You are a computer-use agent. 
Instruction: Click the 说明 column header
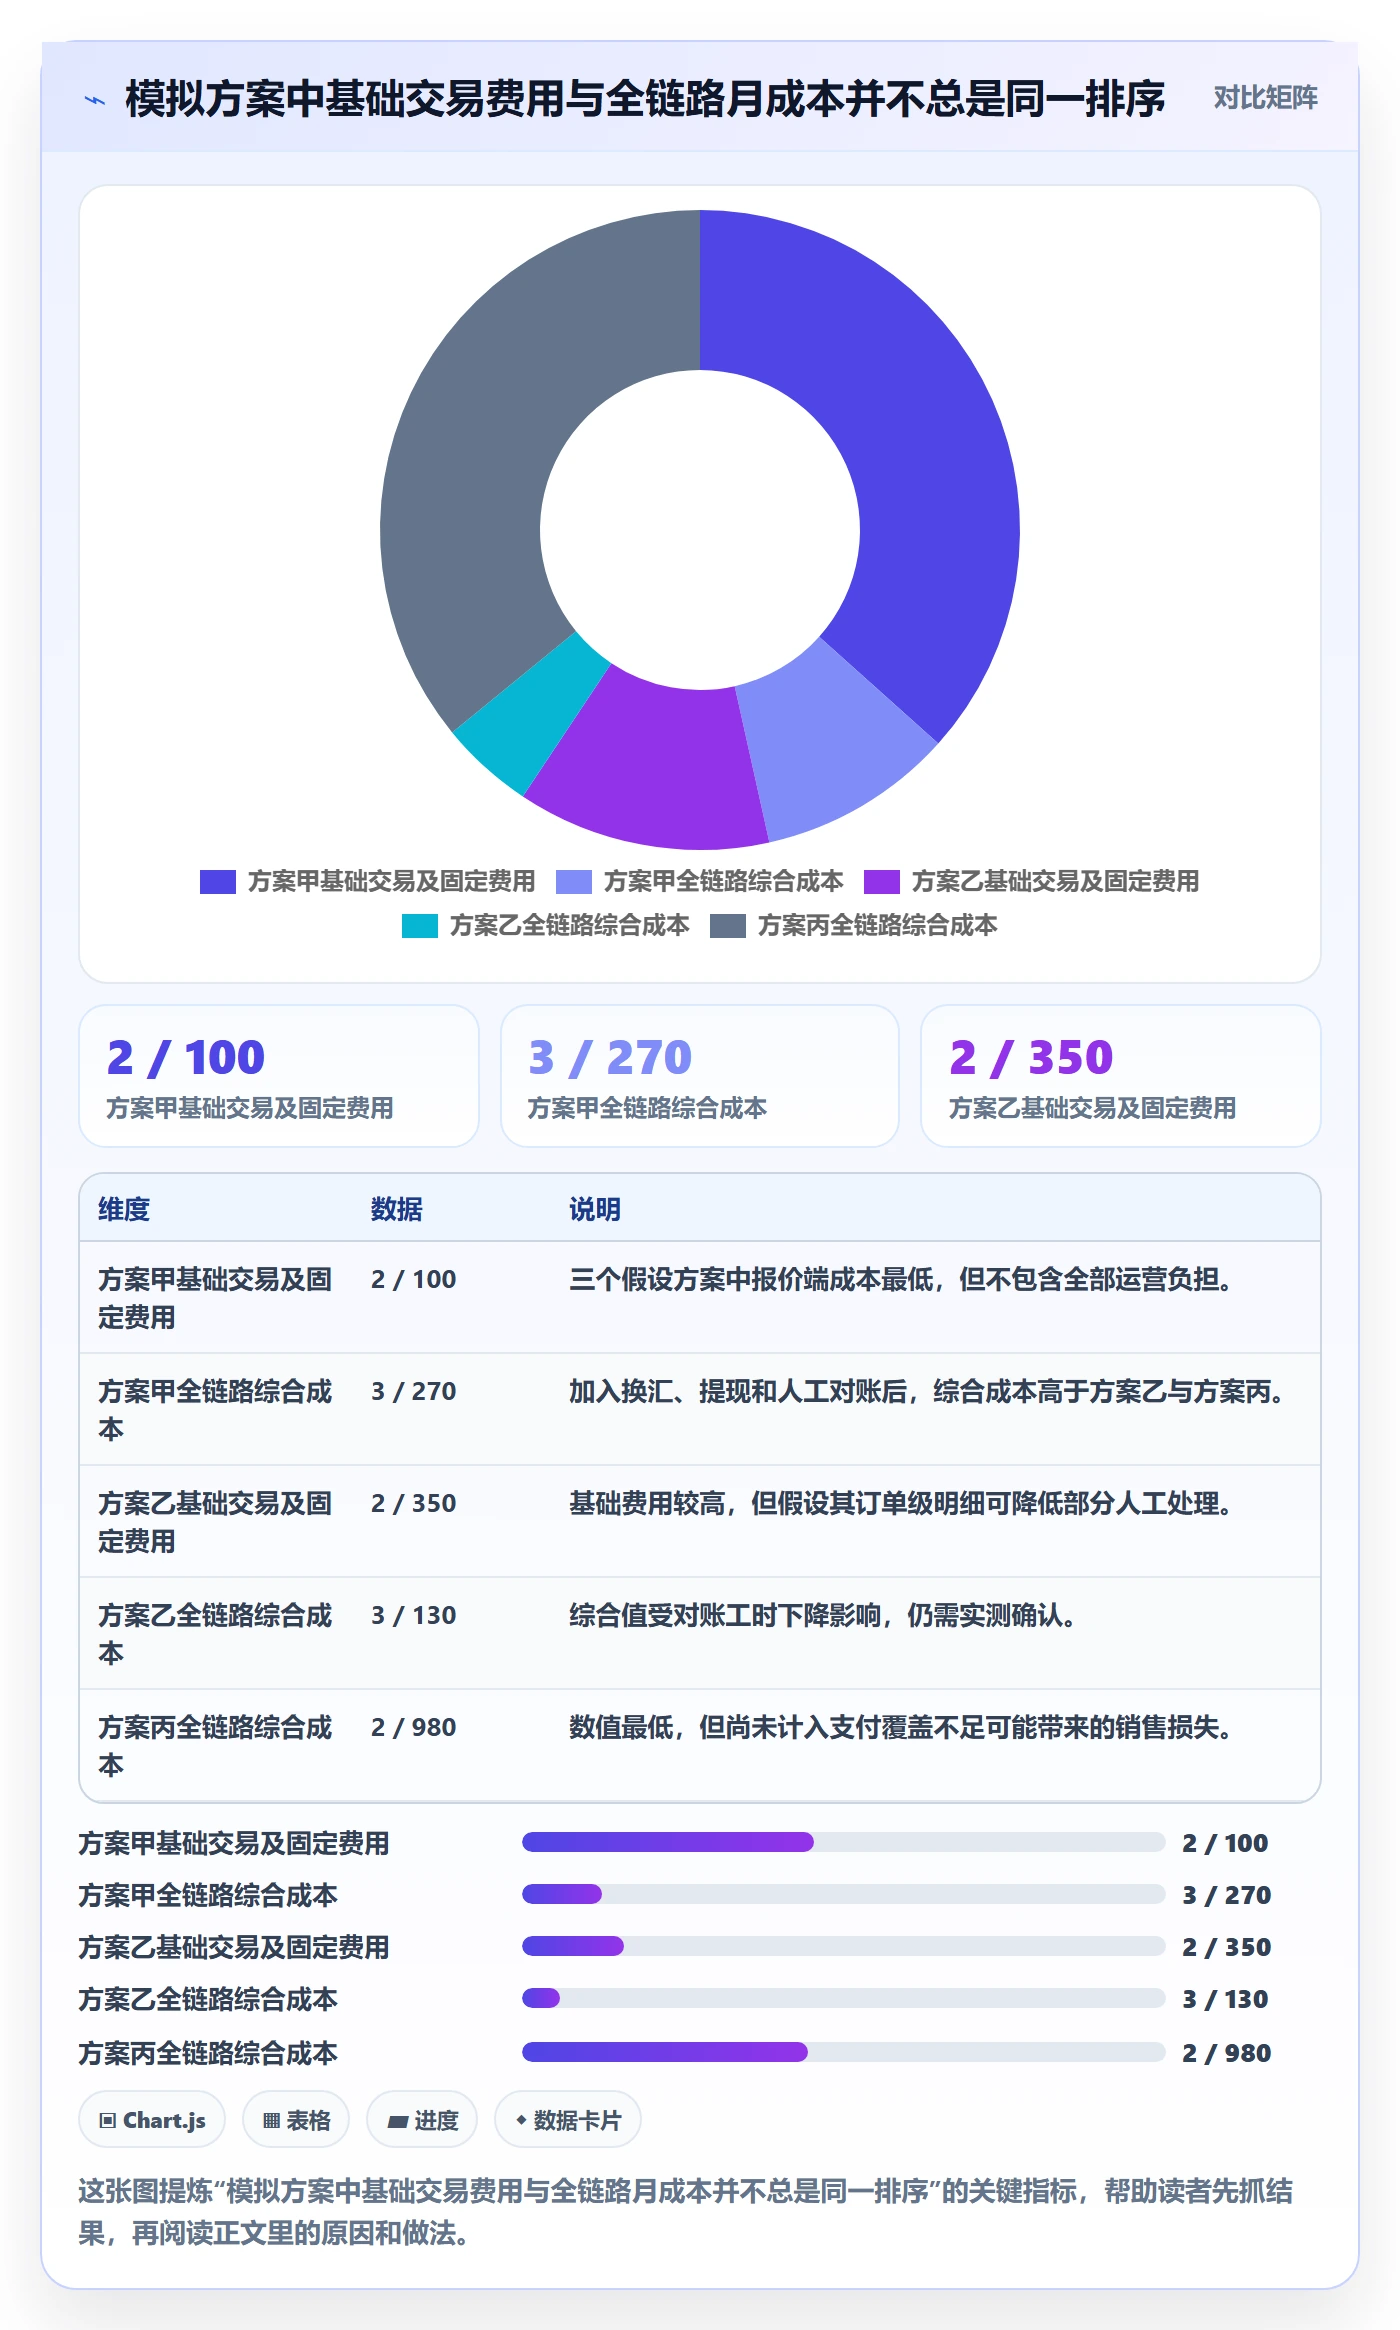tap(595, 1209)
